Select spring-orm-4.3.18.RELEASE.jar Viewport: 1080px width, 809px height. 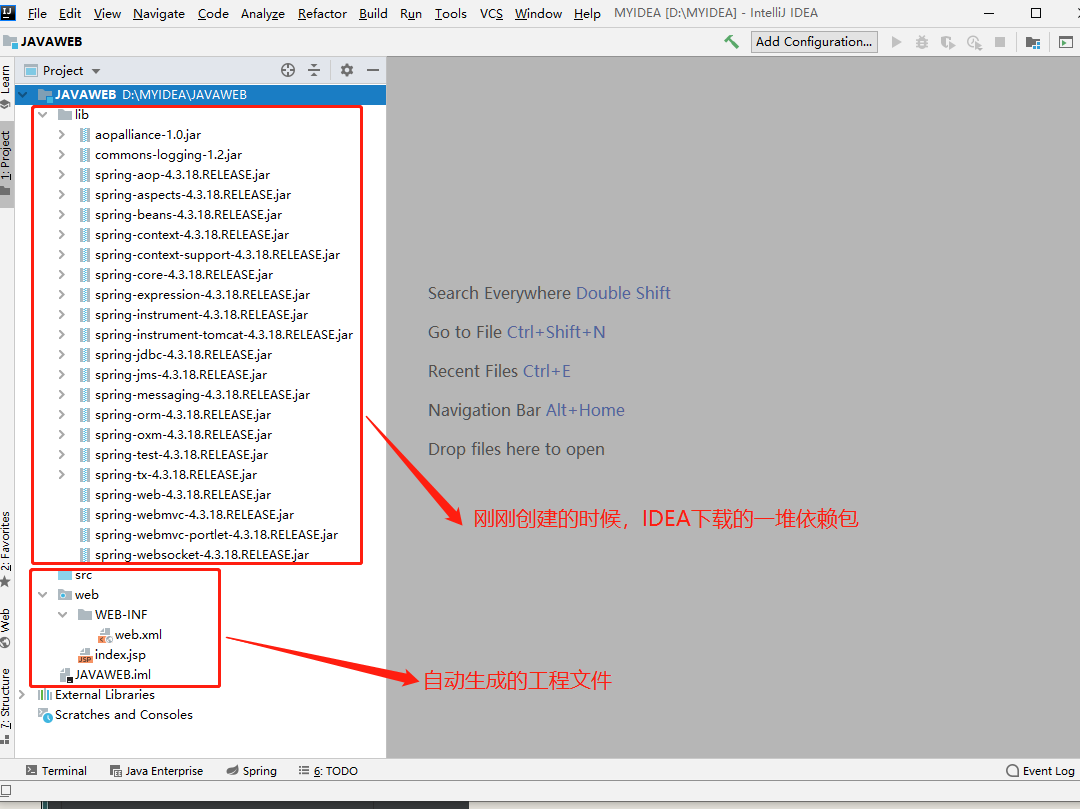(x=183, y=415)
